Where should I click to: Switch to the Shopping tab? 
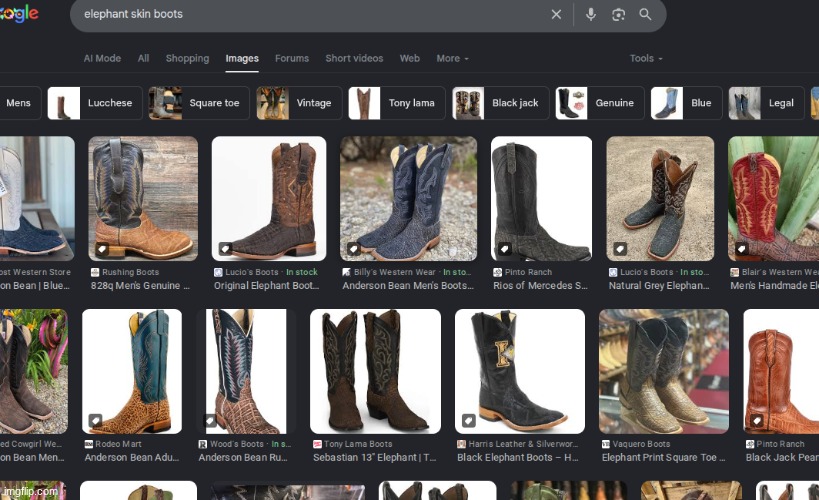point(187,59)
